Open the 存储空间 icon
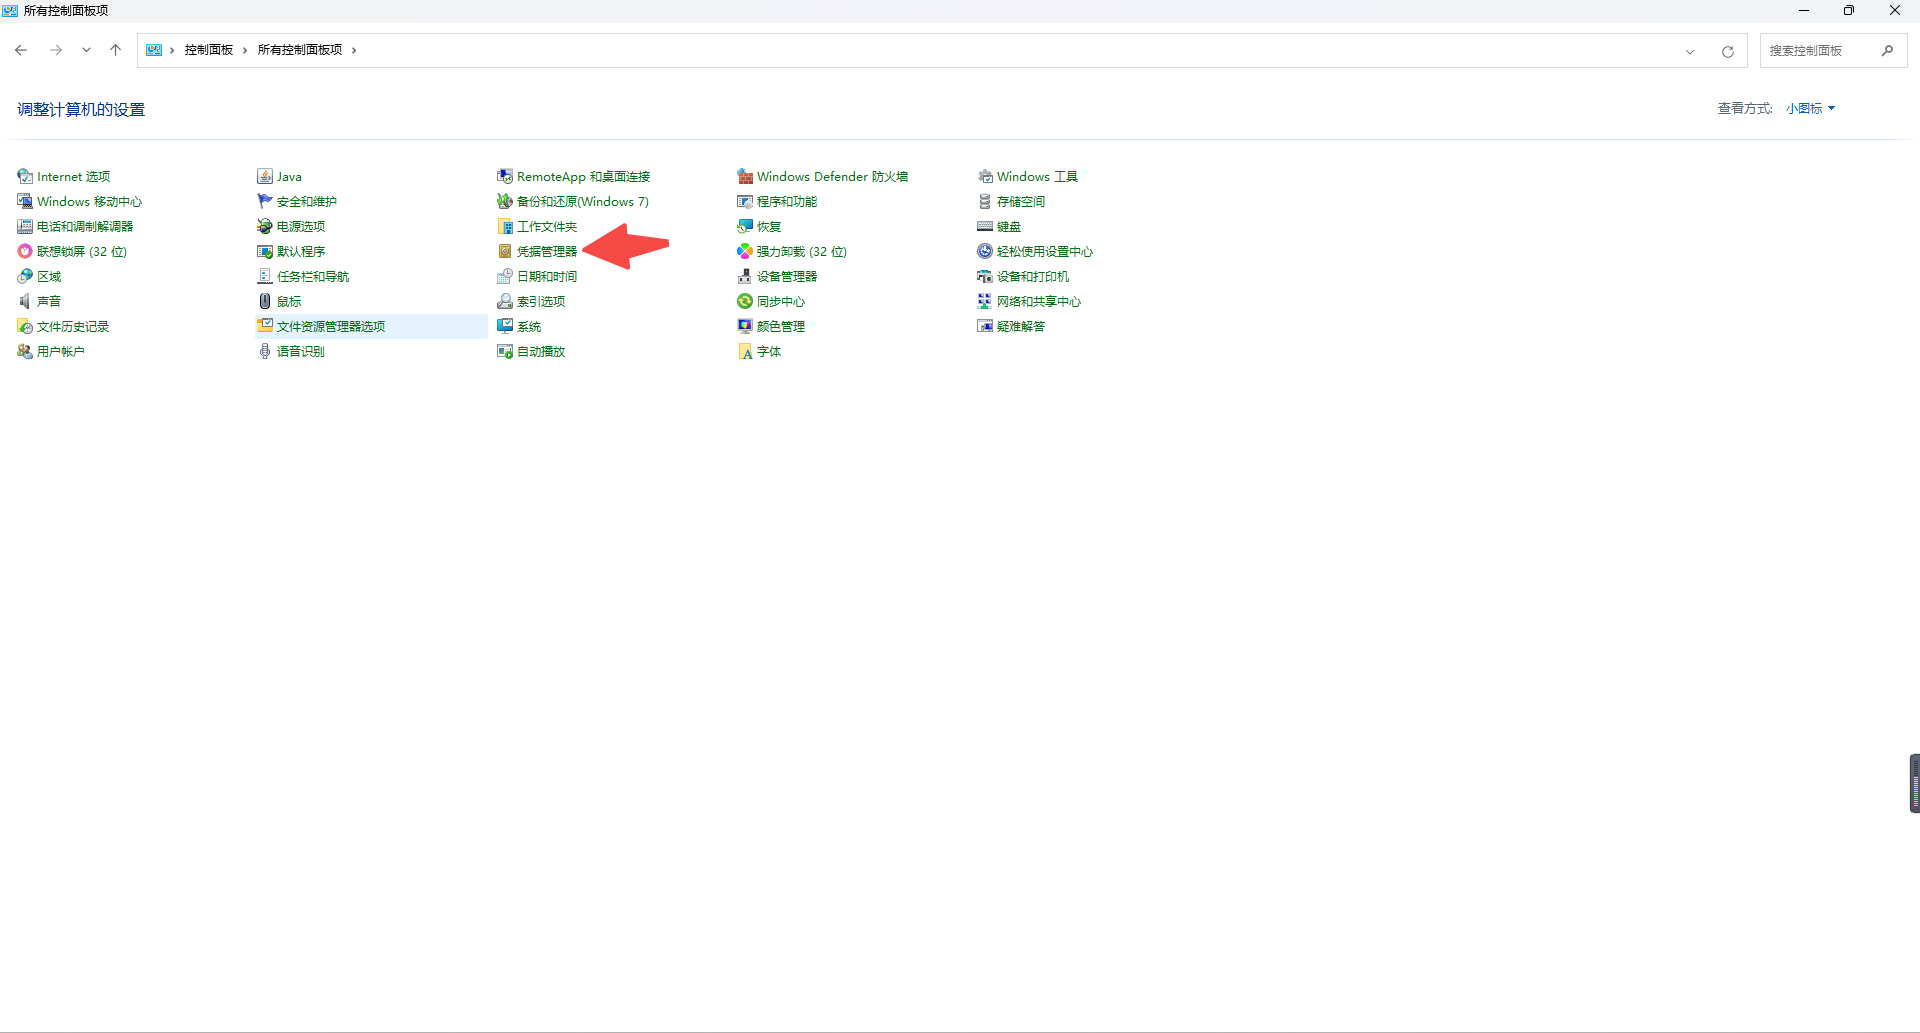 [985, 201]
